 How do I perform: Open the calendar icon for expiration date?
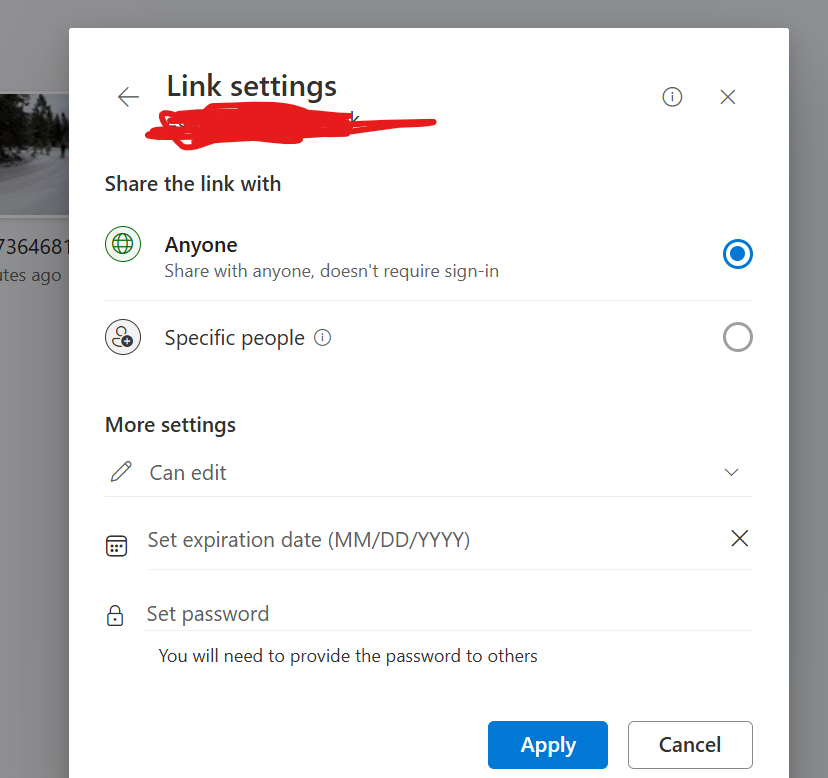116,546
